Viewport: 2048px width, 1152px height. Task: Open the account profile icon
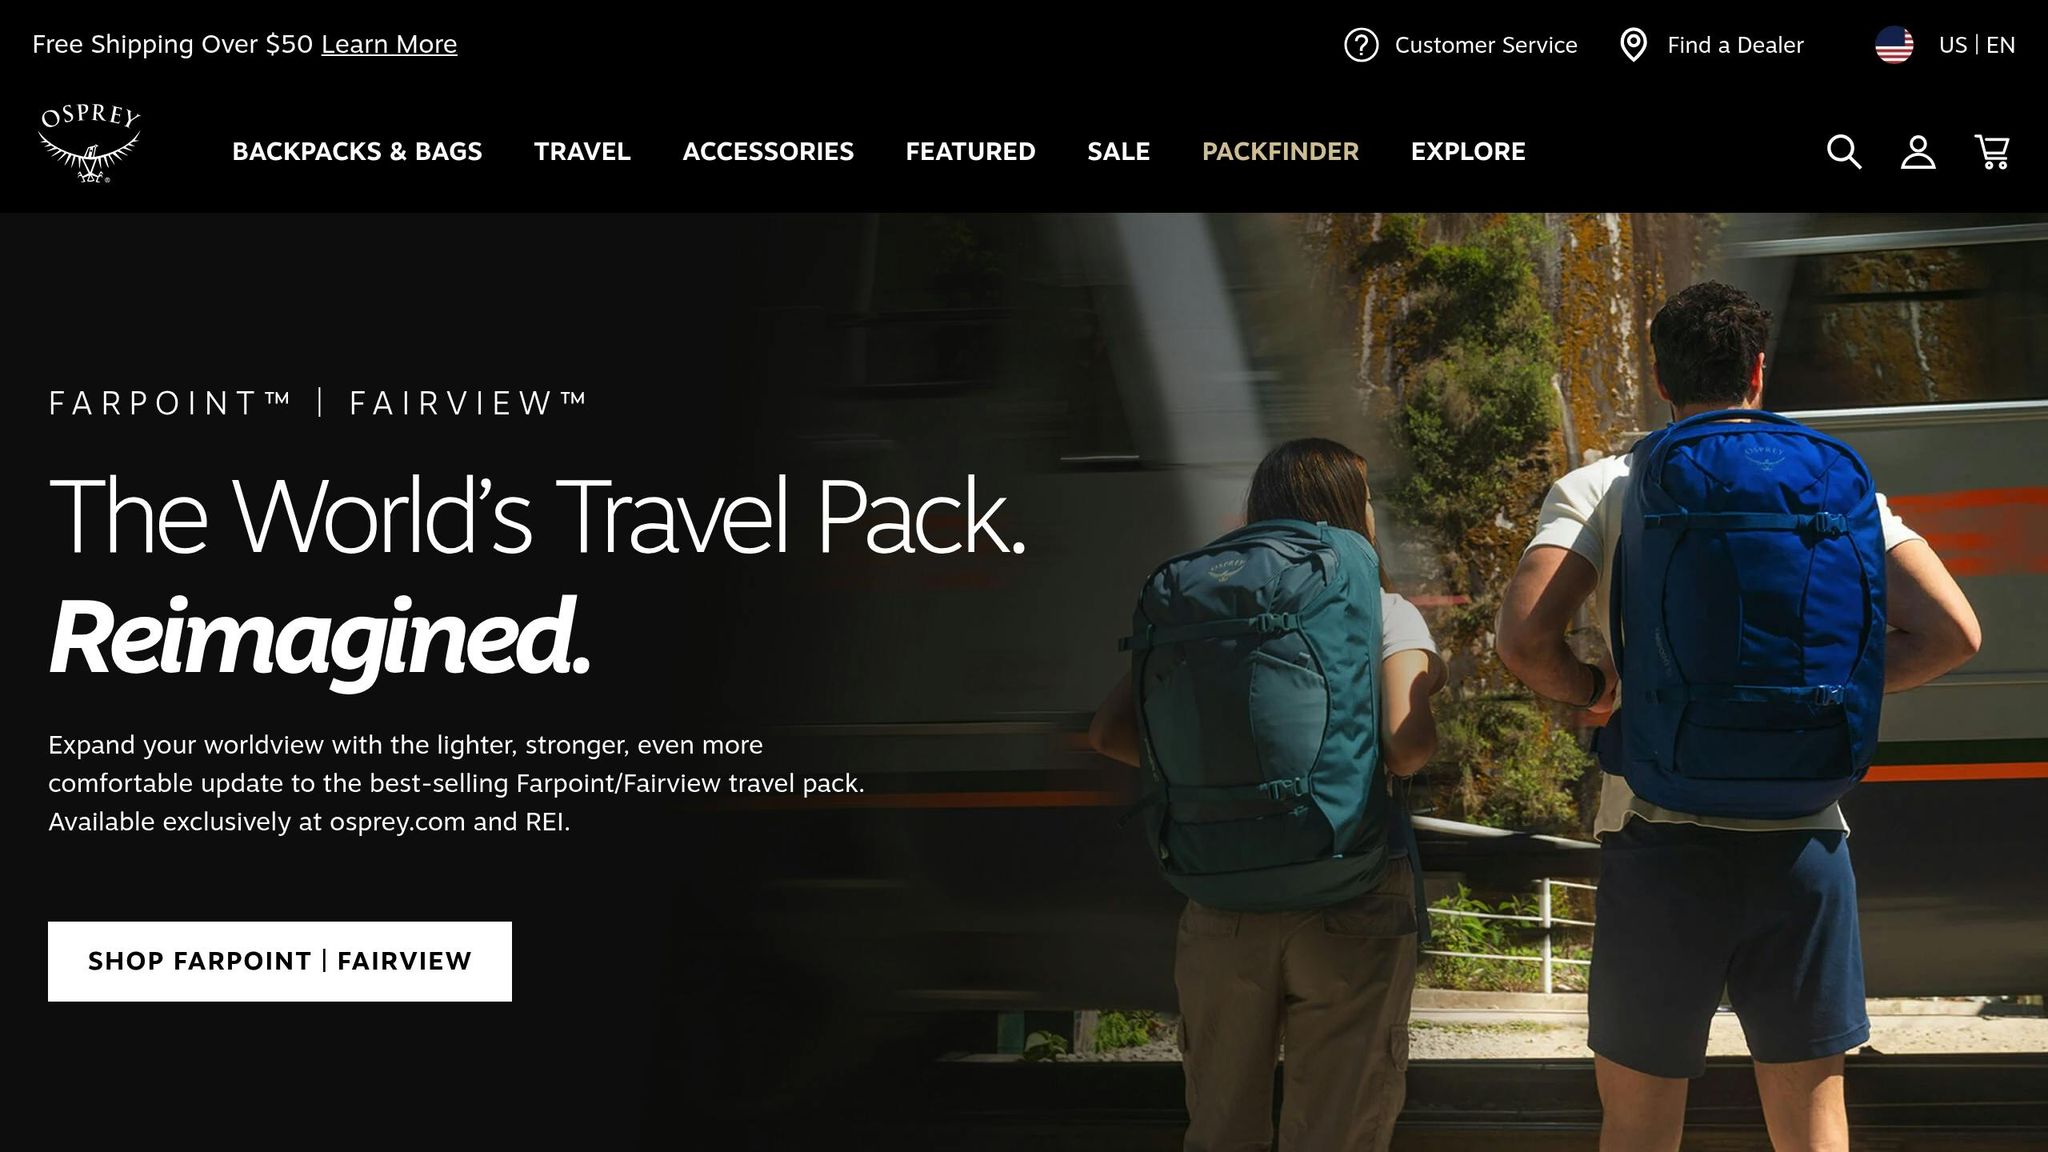coord(1918,152)
